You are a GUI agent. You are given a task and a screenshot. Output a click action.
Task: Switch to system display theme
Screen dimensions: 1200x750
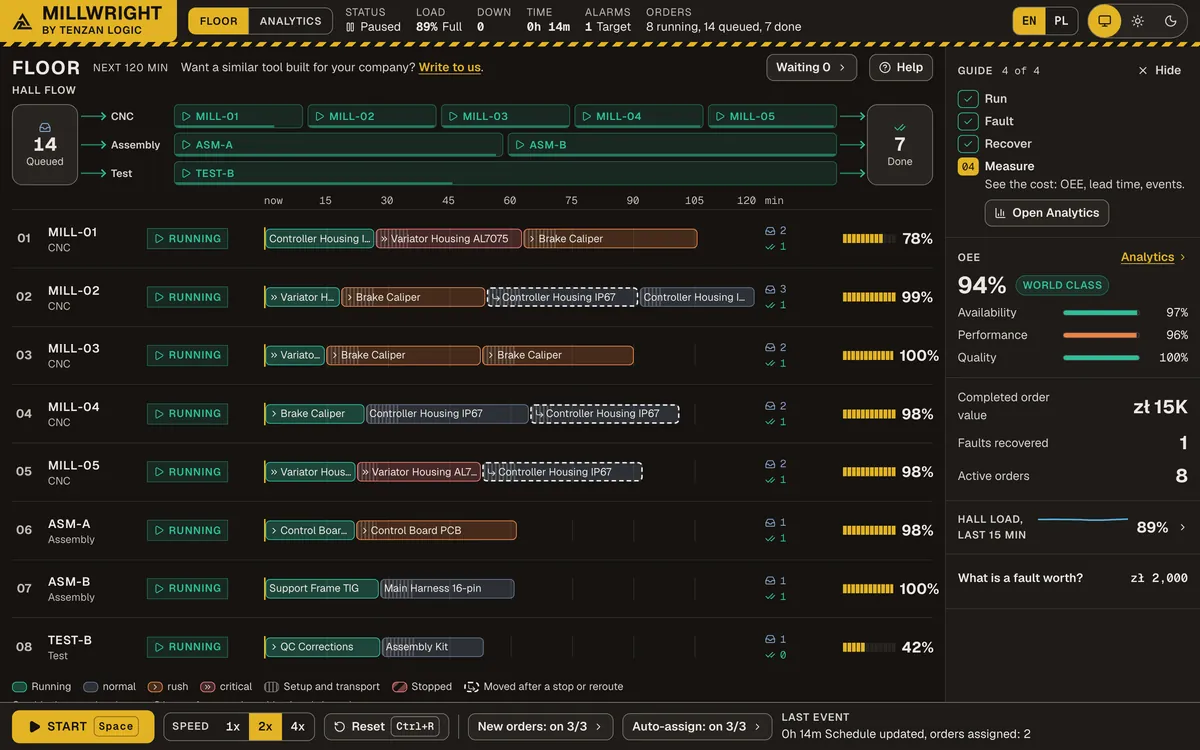(x=1105, y=21)
